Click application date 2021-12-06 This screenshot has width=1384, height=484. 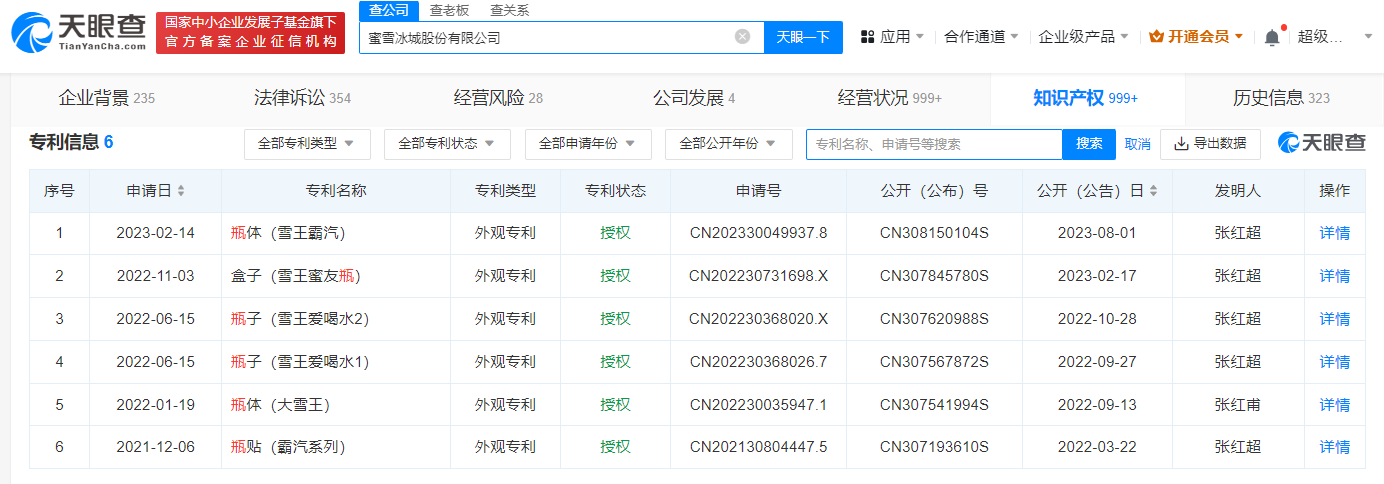pos(155,447)
